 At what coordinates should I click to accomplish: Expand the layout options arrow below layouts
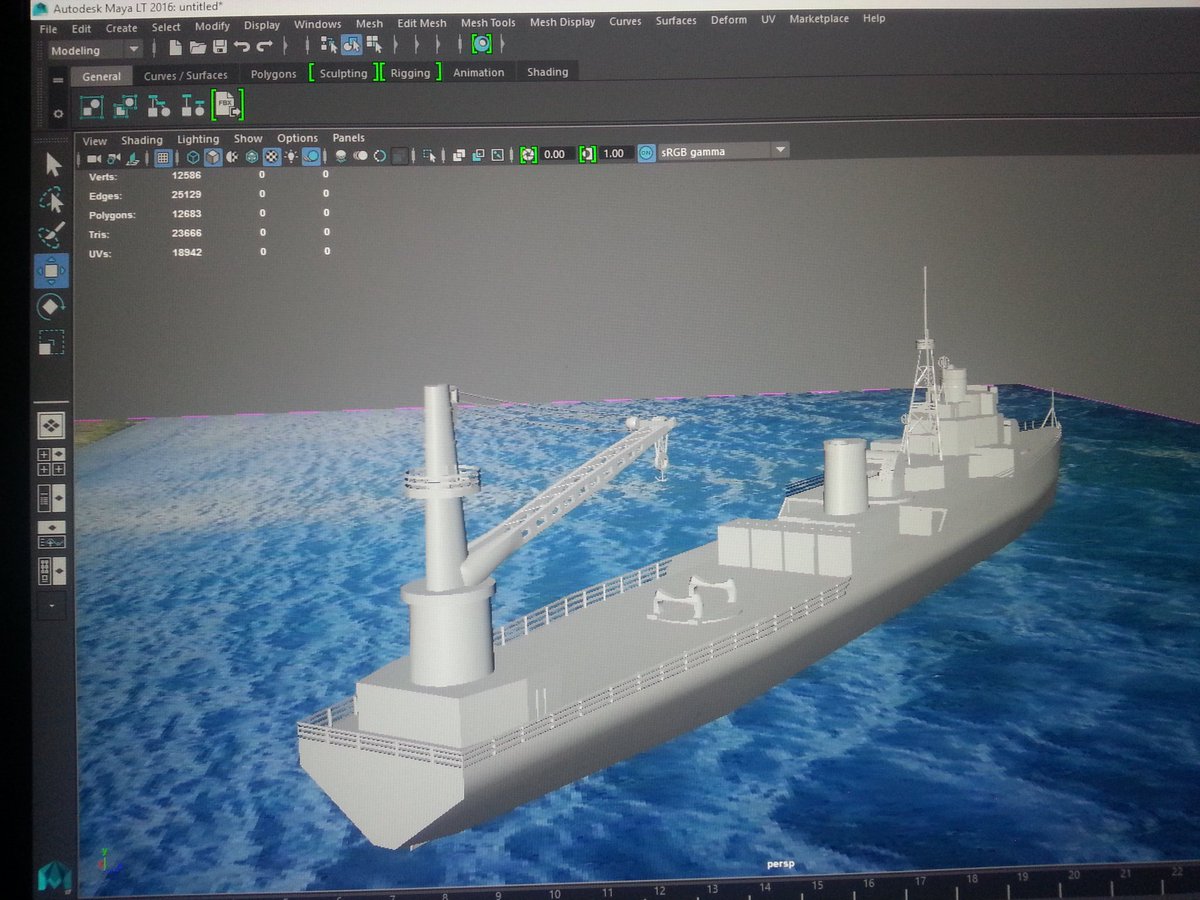tap(52, 606)
